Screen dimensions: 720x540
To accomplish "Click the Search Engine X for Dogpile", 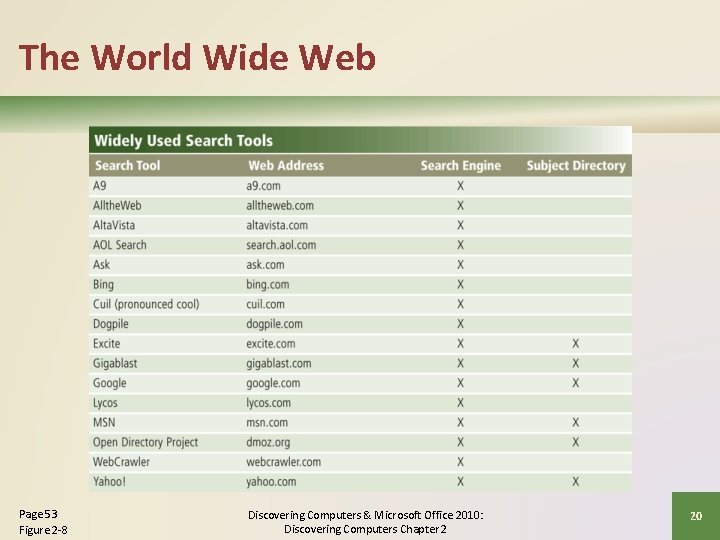I will coord(461,324).
